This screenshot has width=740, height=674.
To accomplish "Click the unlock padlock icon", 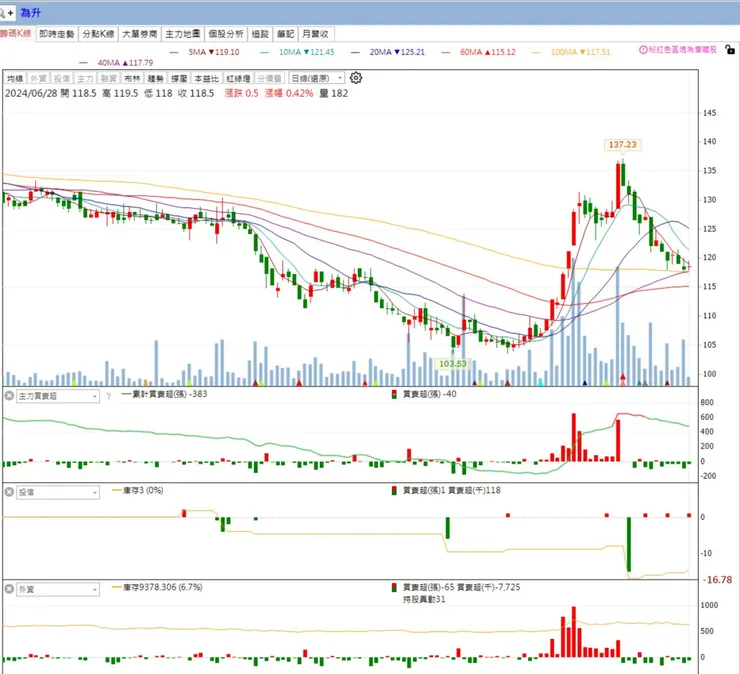I will click(x=729, y=49).
